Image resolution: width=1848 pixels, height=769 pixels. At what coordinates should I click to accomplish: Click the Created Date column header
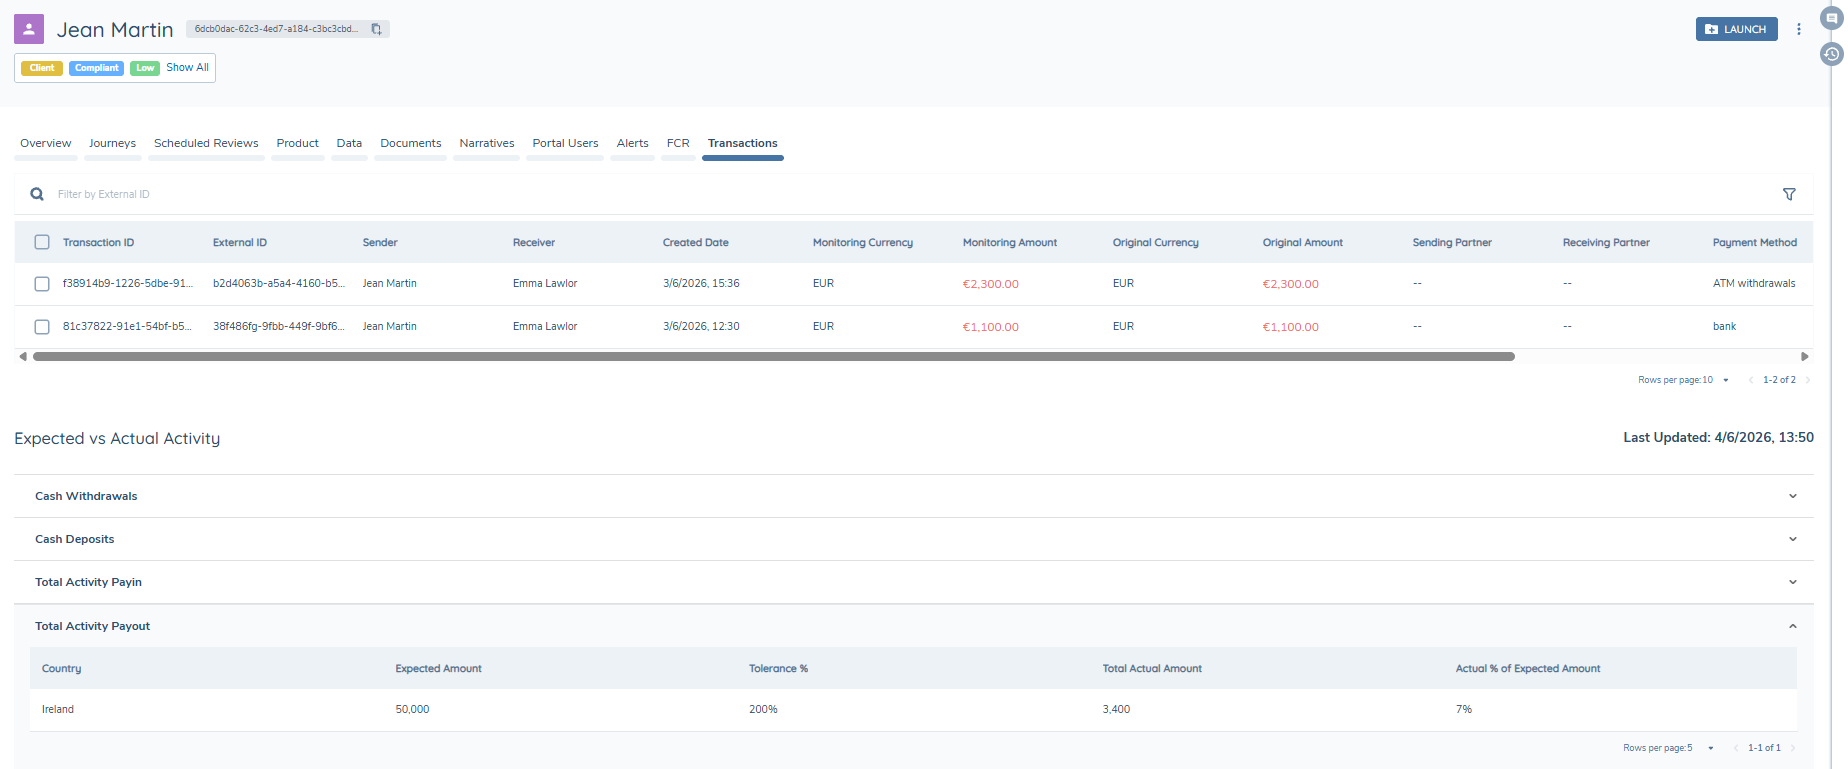pyautogui.click(x=695, y=243)
